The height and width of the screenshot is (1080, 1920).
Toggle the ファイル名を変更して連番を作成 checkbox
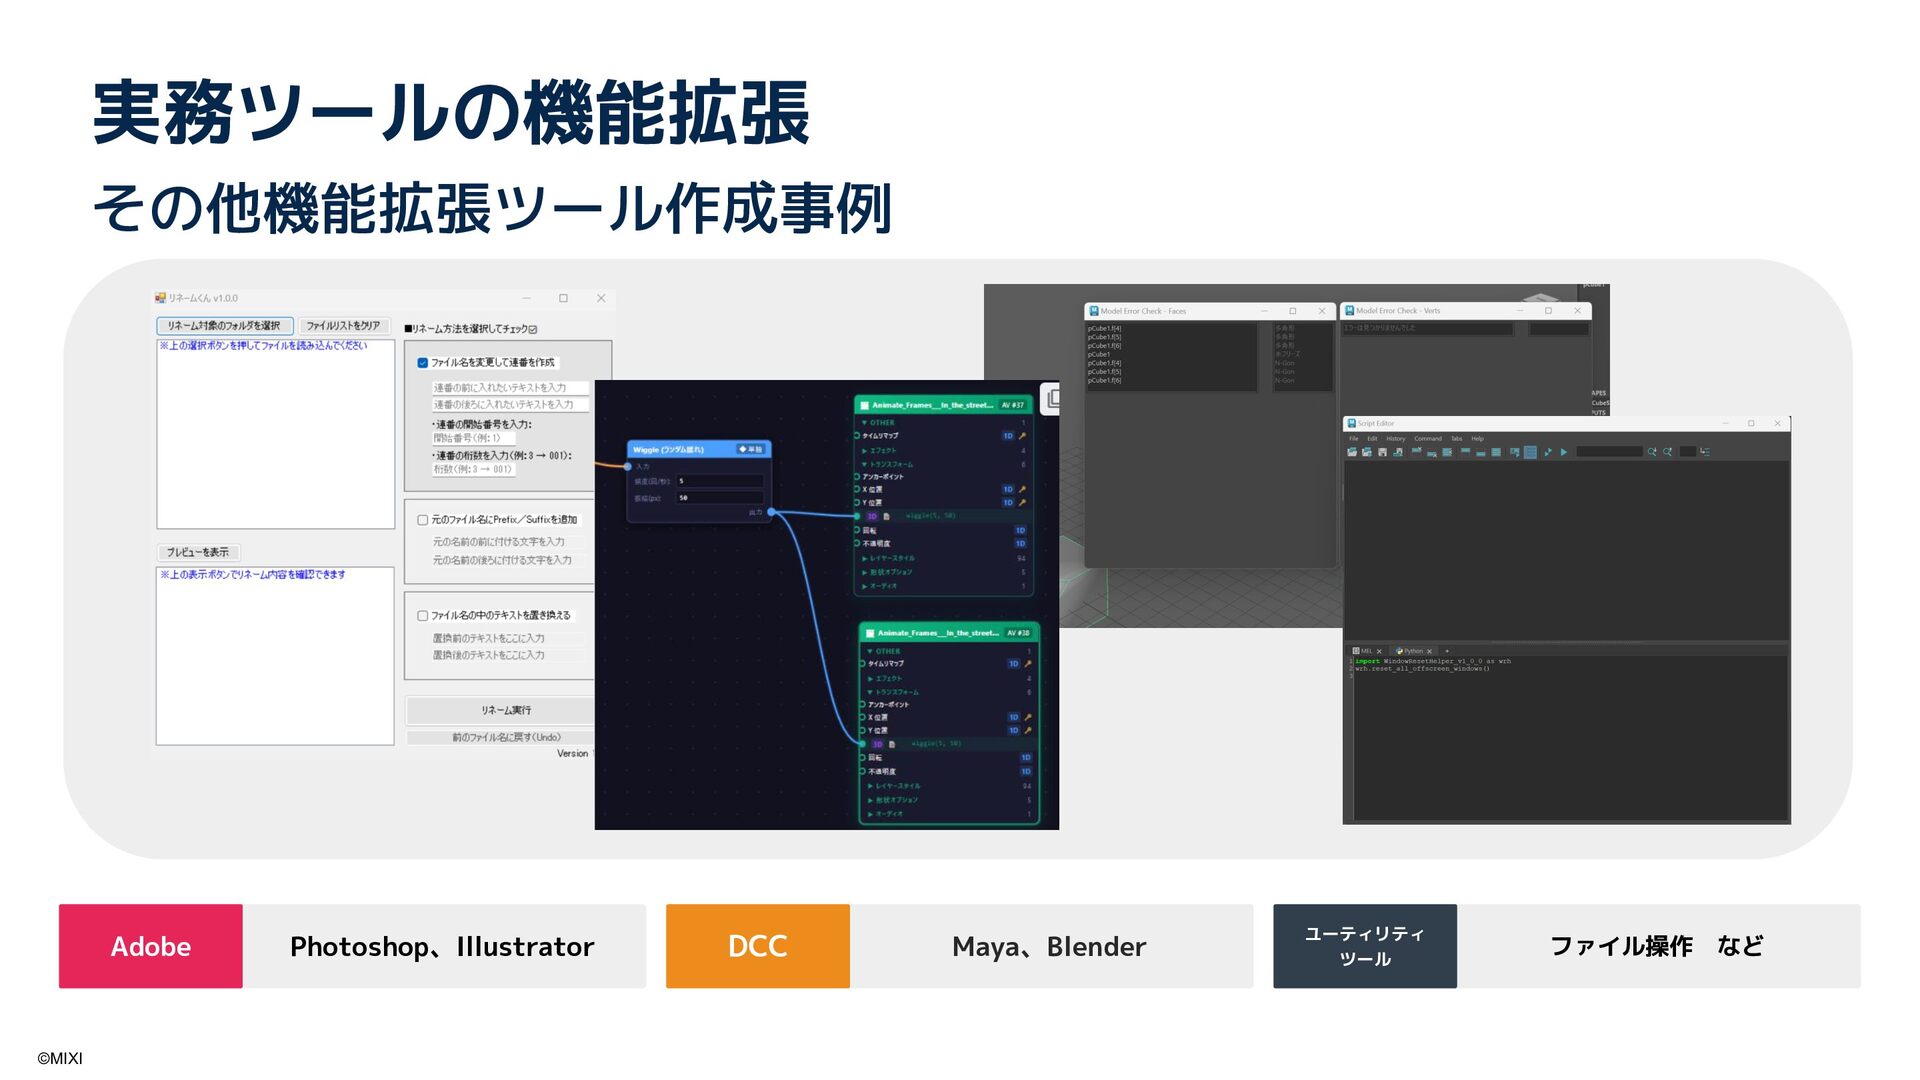pyautogui.click(x=423, y=363)
